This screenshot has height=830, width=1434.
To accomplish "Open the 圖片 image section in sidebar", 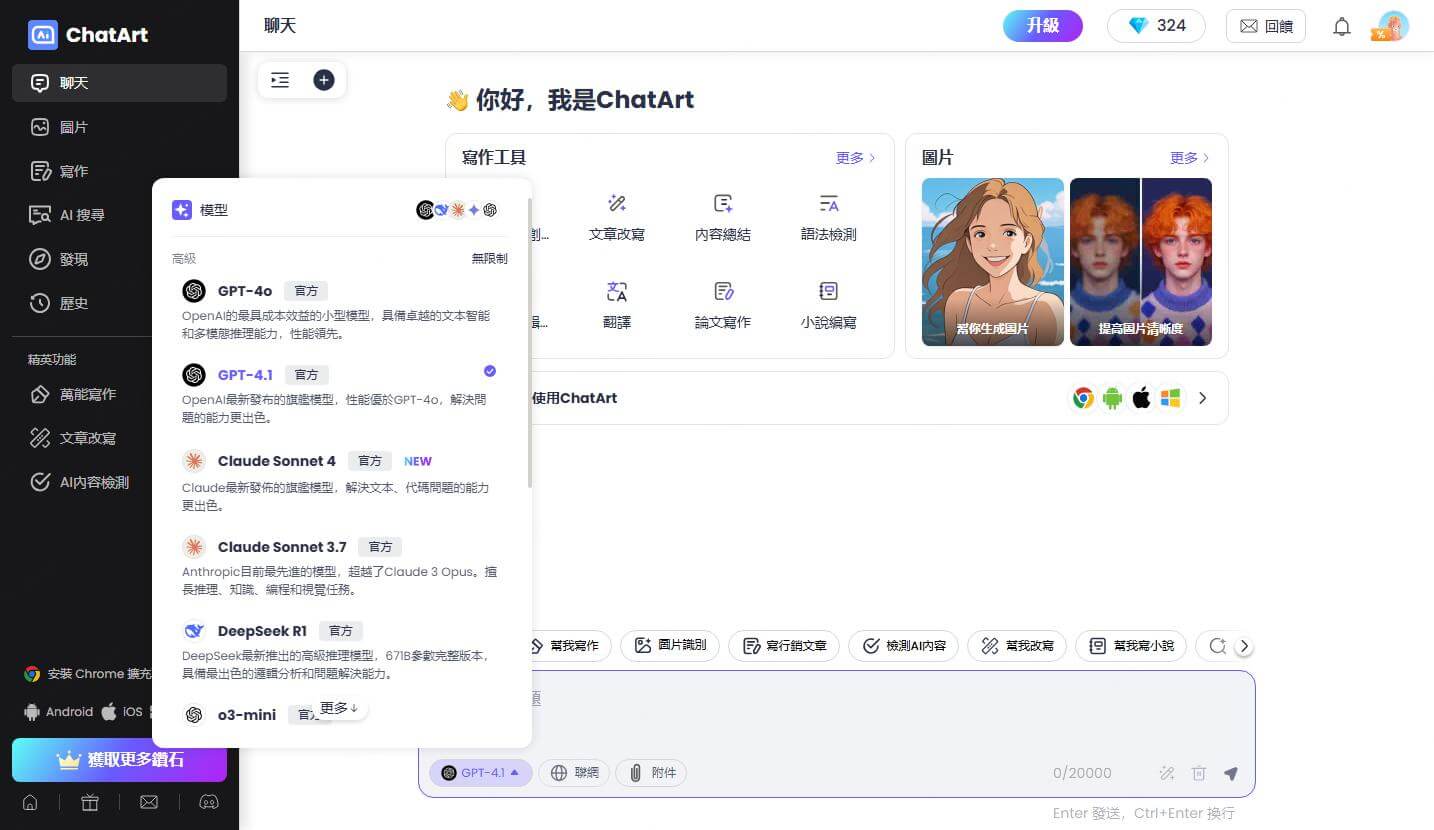I will (119, 127).
